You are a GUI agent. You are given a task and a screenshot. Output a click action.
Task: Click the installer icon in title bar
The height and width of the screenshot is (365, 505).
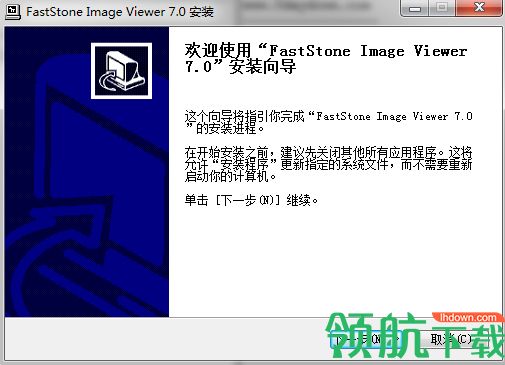click(13, 12)
